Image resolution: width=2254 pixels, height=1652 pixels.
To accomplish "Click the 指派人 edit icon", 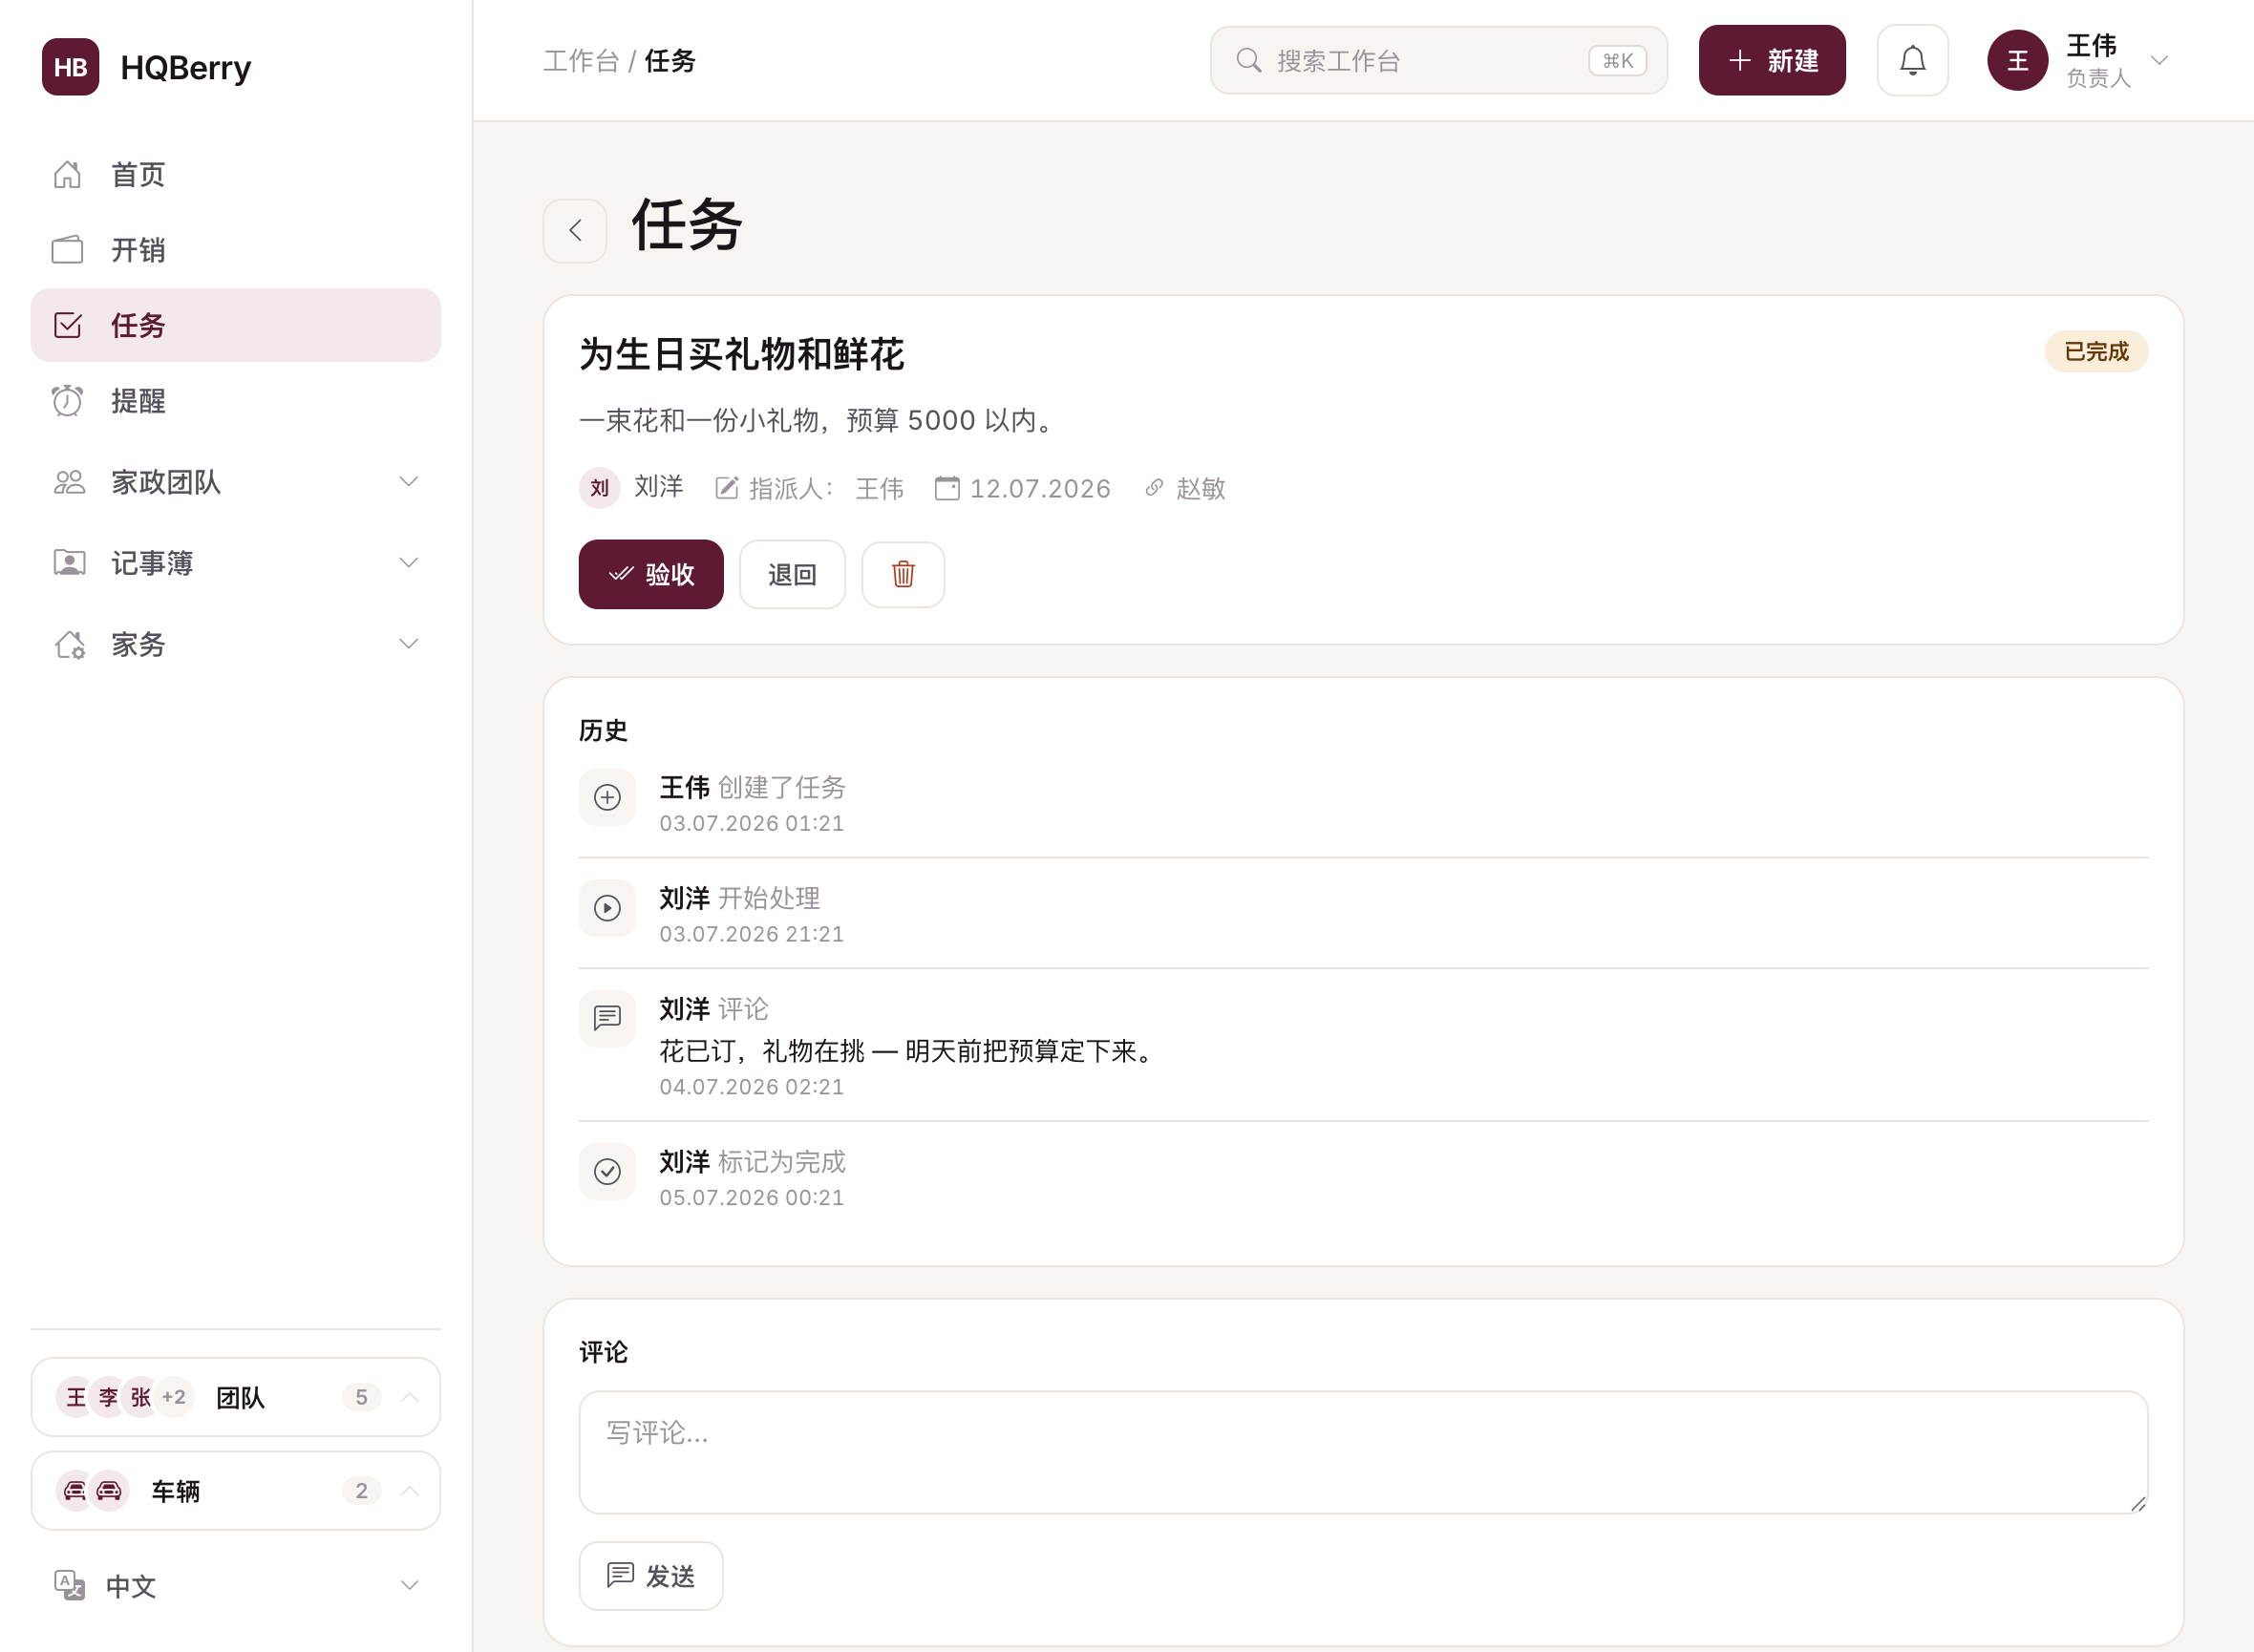I will (727, 488).
